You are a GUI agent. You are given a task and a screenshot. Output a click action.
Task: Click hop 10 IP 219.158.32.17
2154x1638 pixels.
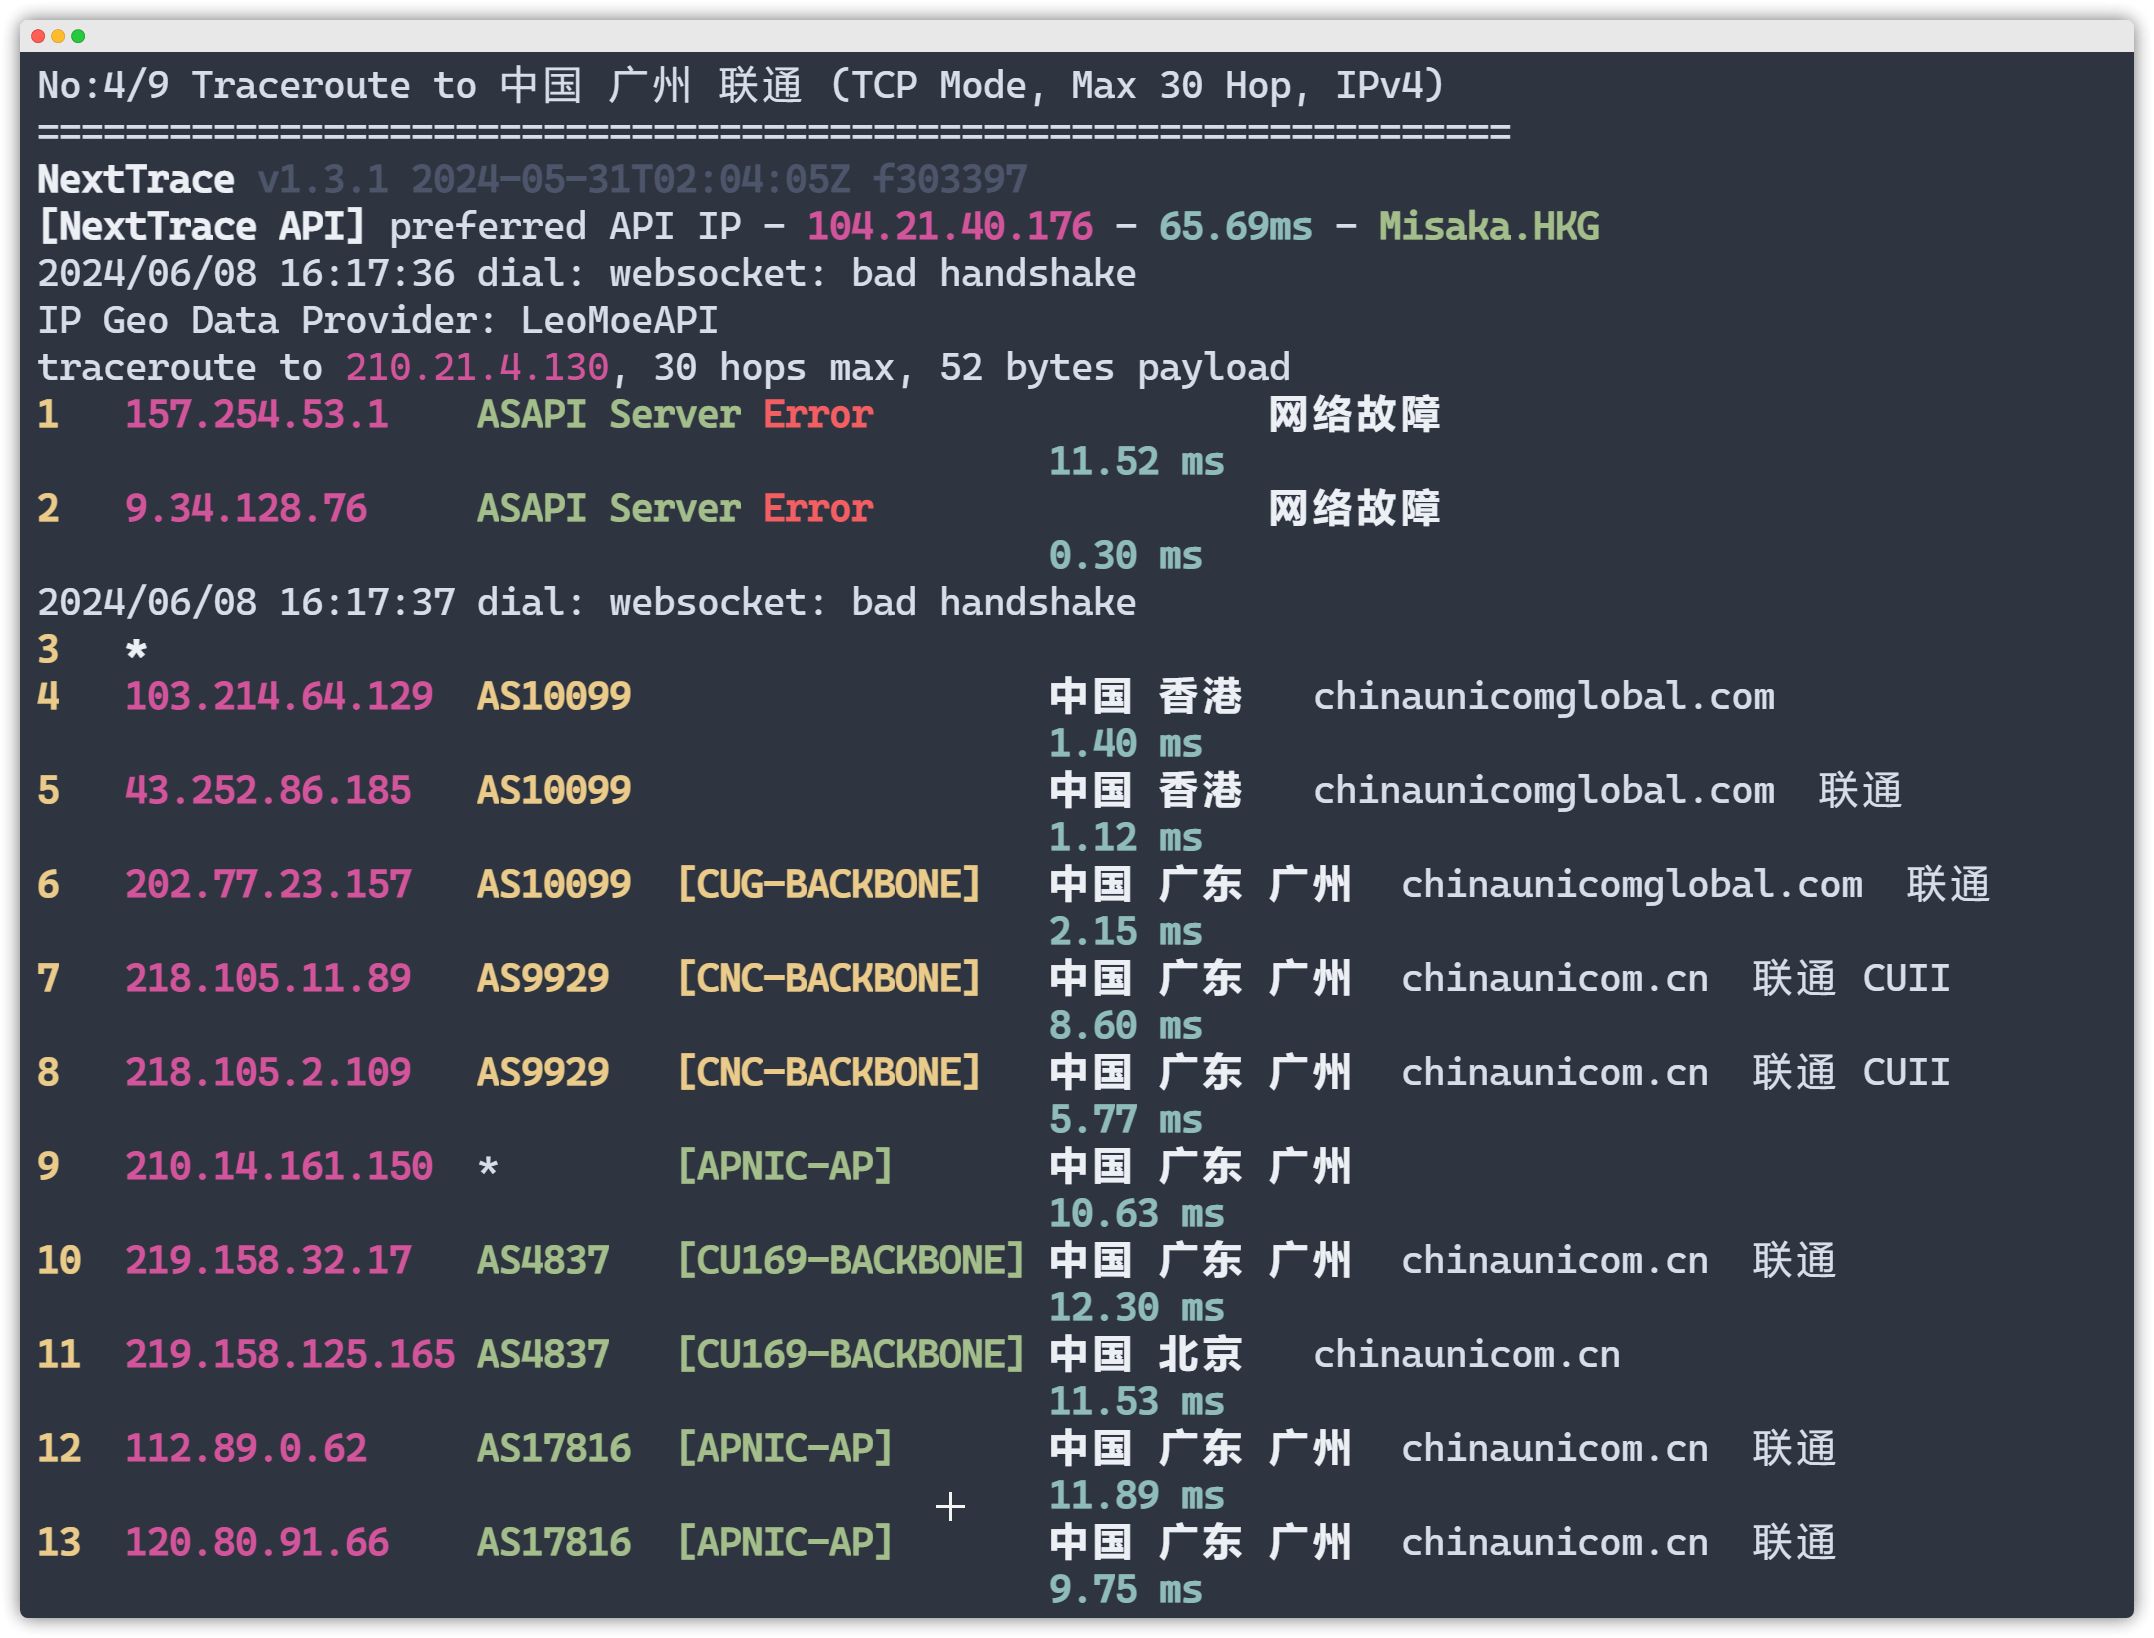click(268, 1261)
